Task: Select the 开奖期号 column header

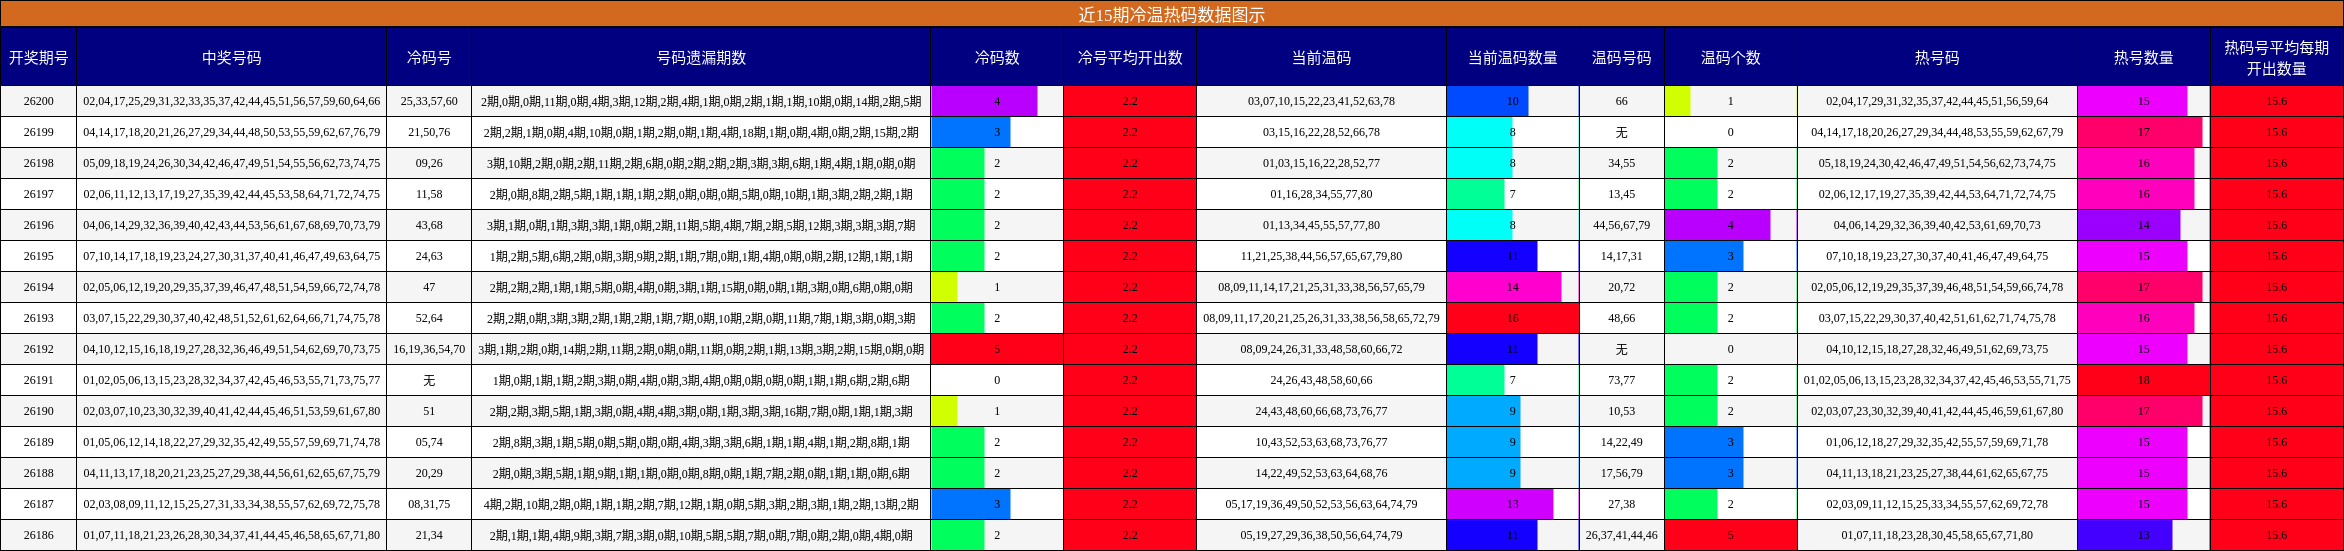Action: [x=38, y=58]
